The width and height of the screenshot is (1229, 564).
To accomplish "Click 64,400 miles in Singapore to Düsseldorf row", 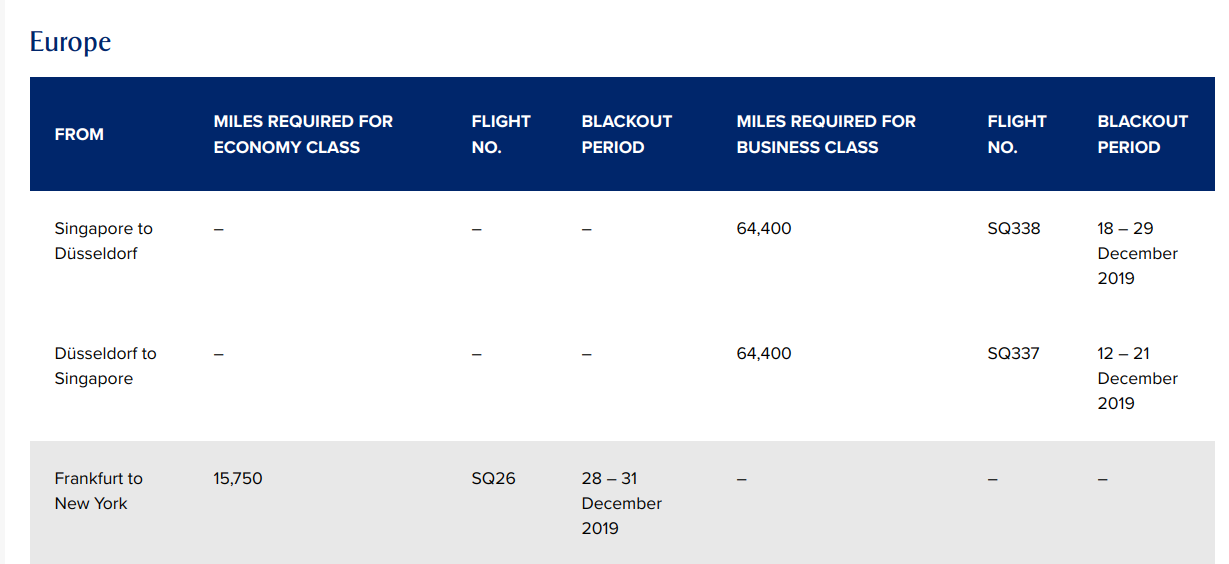I will 764,229.
